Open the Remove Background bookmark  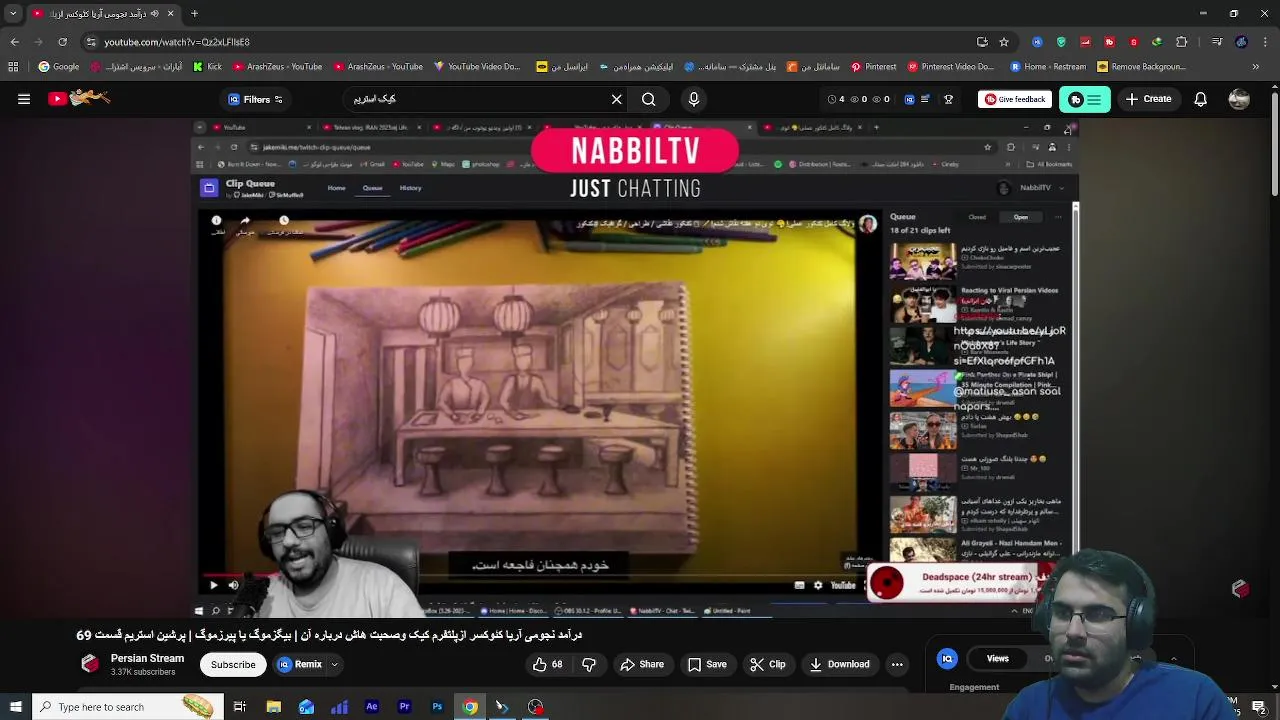point(1141,67)
